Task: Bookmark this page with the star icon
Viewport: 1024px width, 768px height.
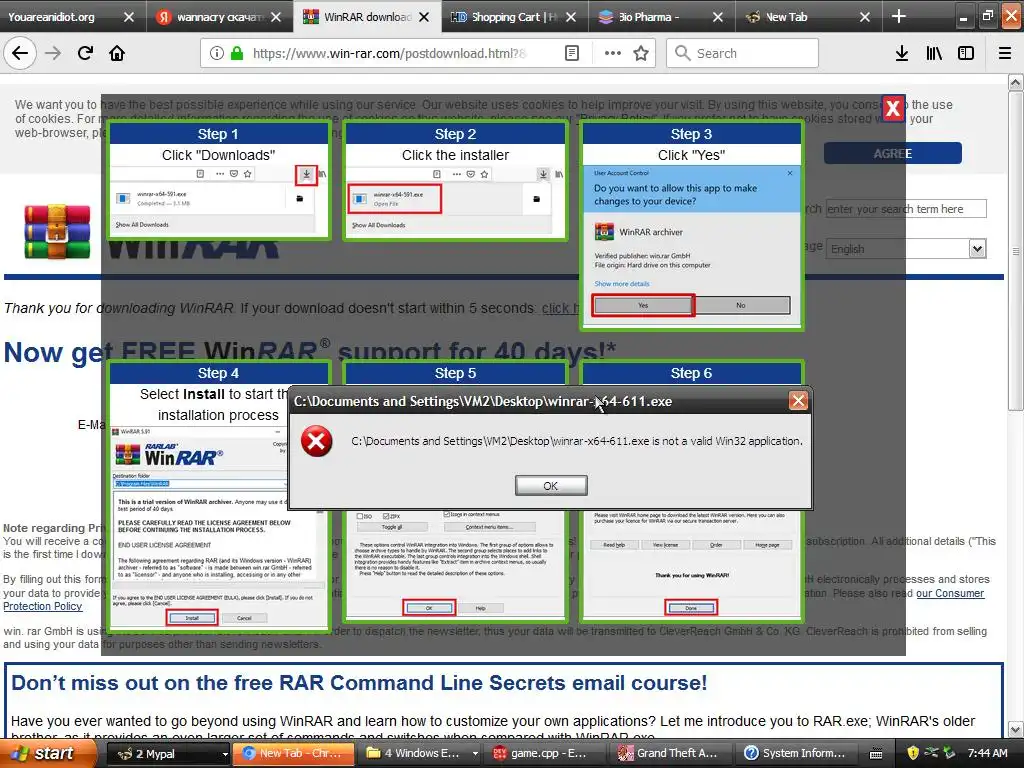Action: pyautogui.click(x=641, y=53)
